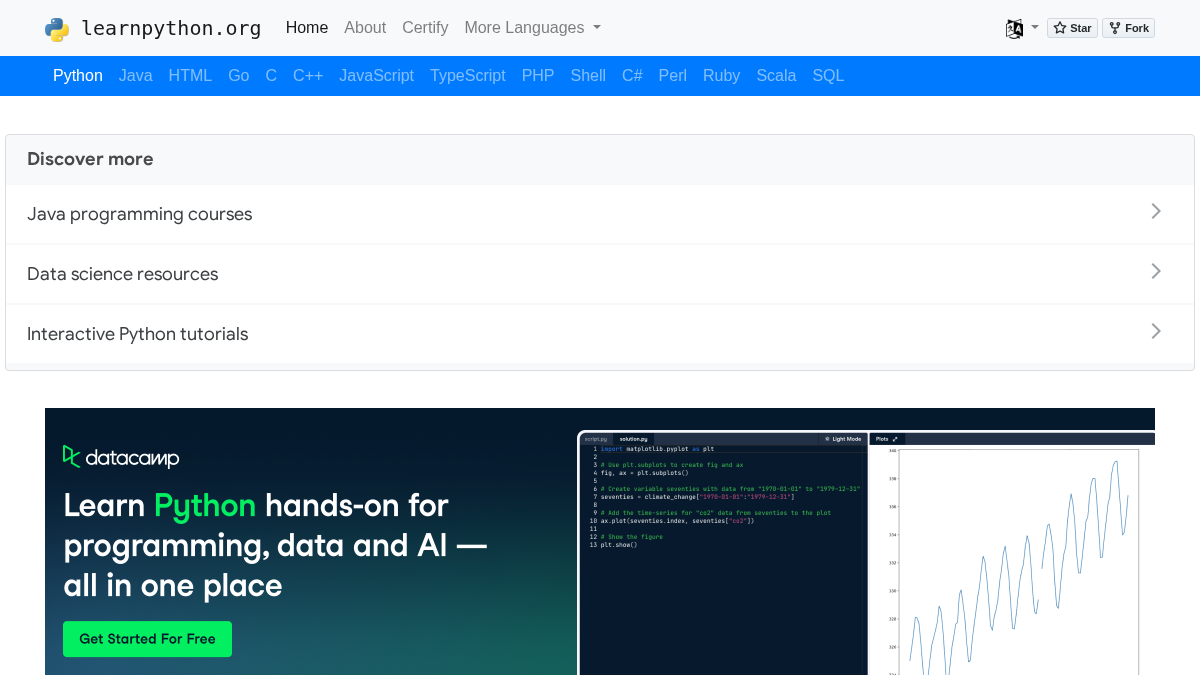Screen dimensions: 1200x675
Task: Click chevron beside Data science resources
Action: point(1156,271)
